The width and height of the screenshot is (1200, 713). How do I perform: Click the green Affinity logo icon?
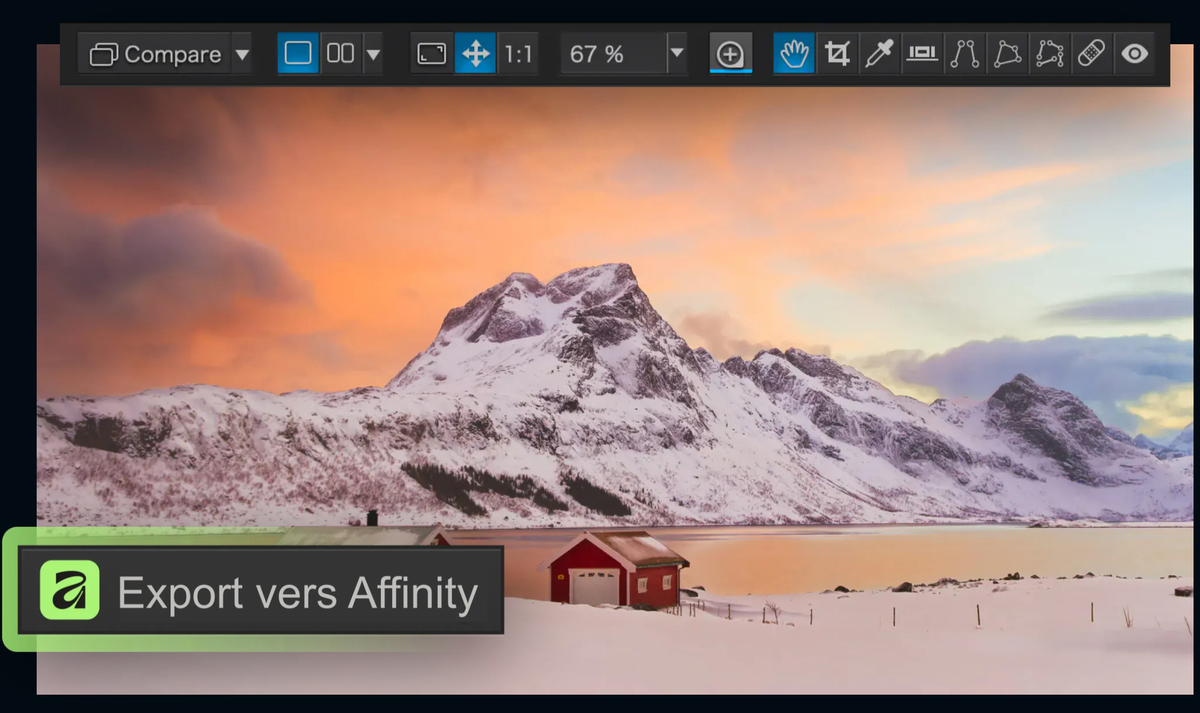[x=70, y=590]
